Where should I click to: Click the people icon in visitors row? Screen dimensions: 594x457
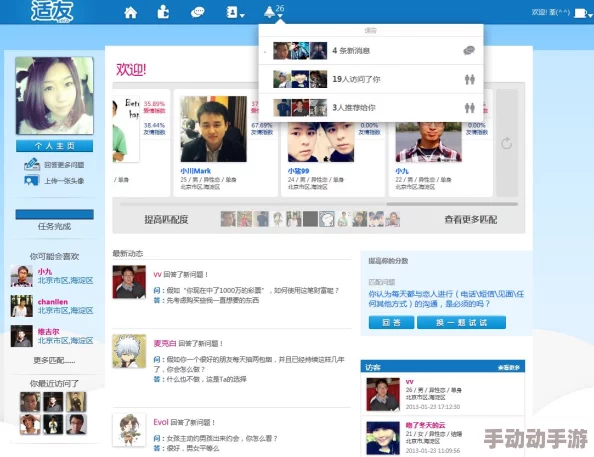[x=470, y=79]
